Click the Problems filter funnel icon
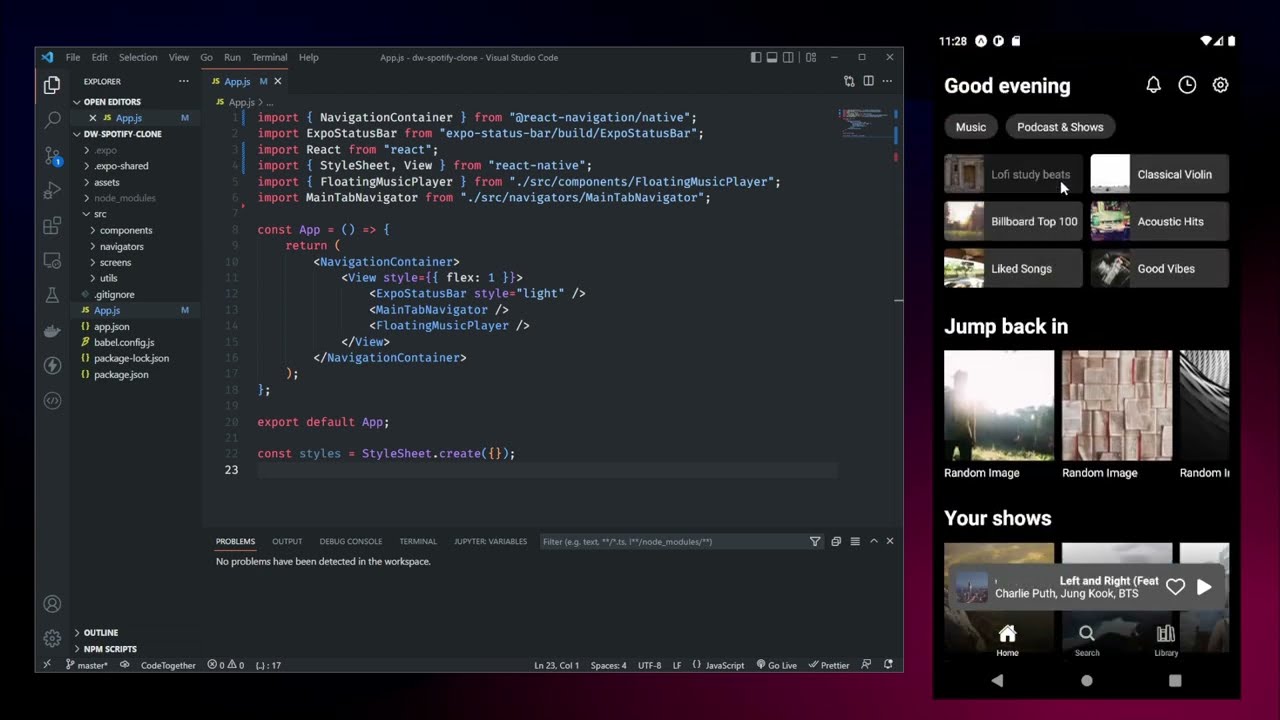This screenshot has height=720, width=1280. [x=815, y=541]
